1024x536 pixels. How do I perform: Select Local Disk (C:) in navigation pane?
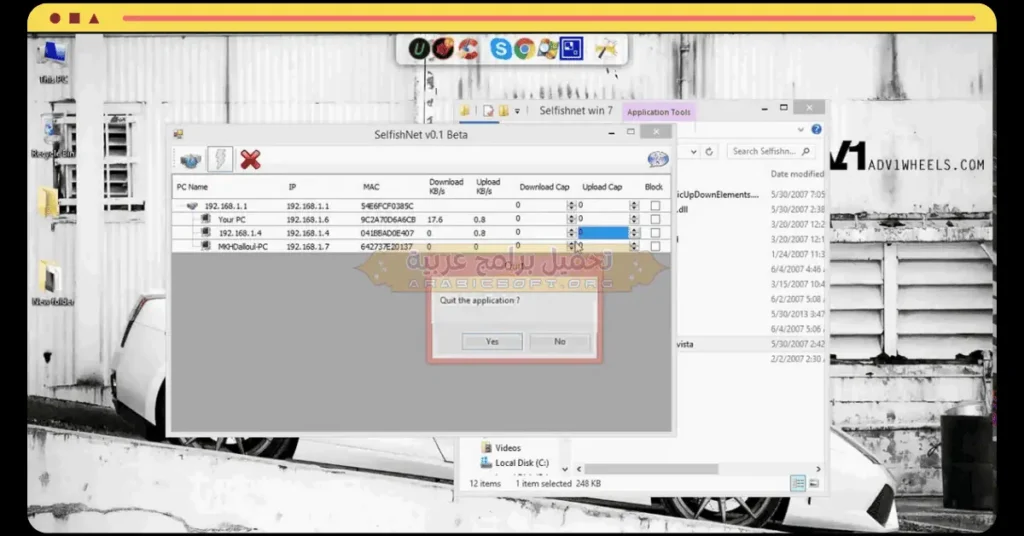pyautogui.click(x=521, y=463)
